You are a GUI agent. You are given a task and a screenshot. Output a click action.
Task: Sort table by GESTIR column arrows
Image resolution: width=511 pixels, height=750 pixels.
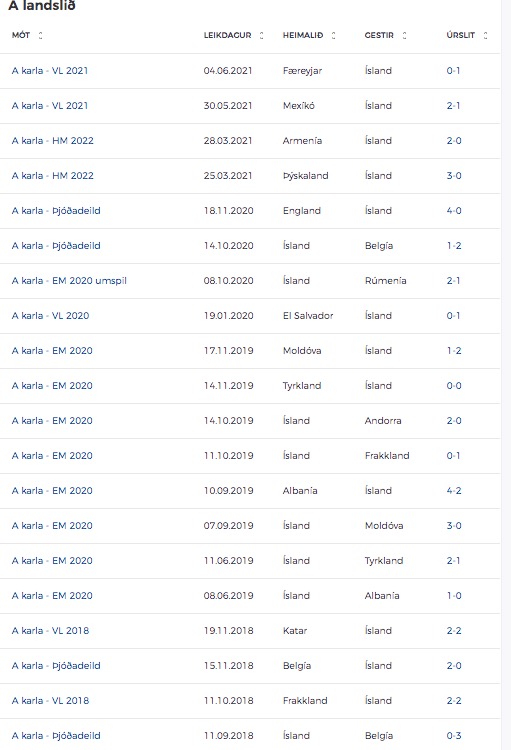coord(404,35)
